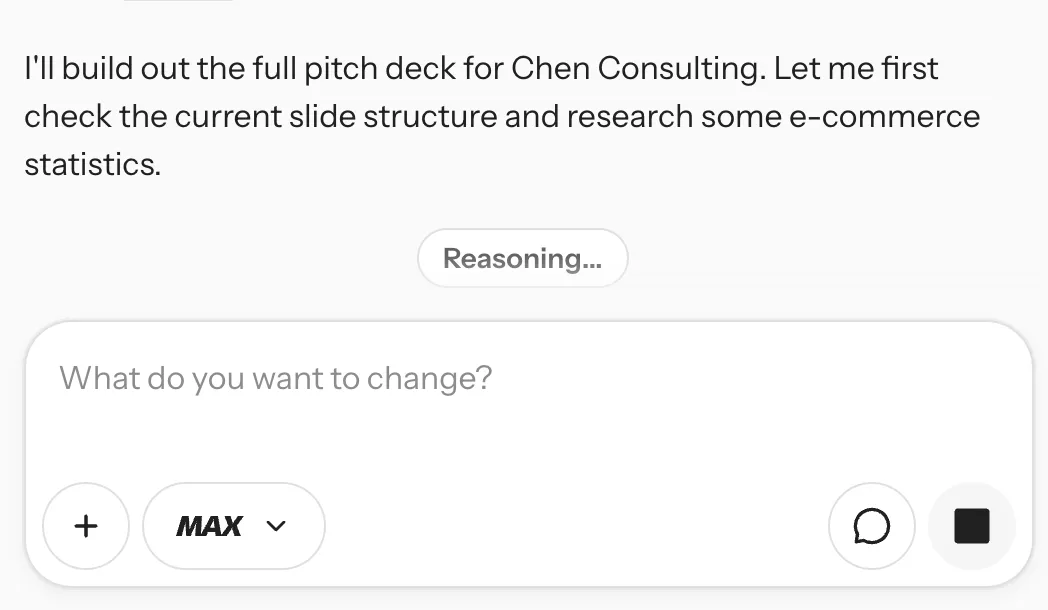Focus the What do you want to change field
The height and width of the screenshot is (610, 1048).
point(400,378)
